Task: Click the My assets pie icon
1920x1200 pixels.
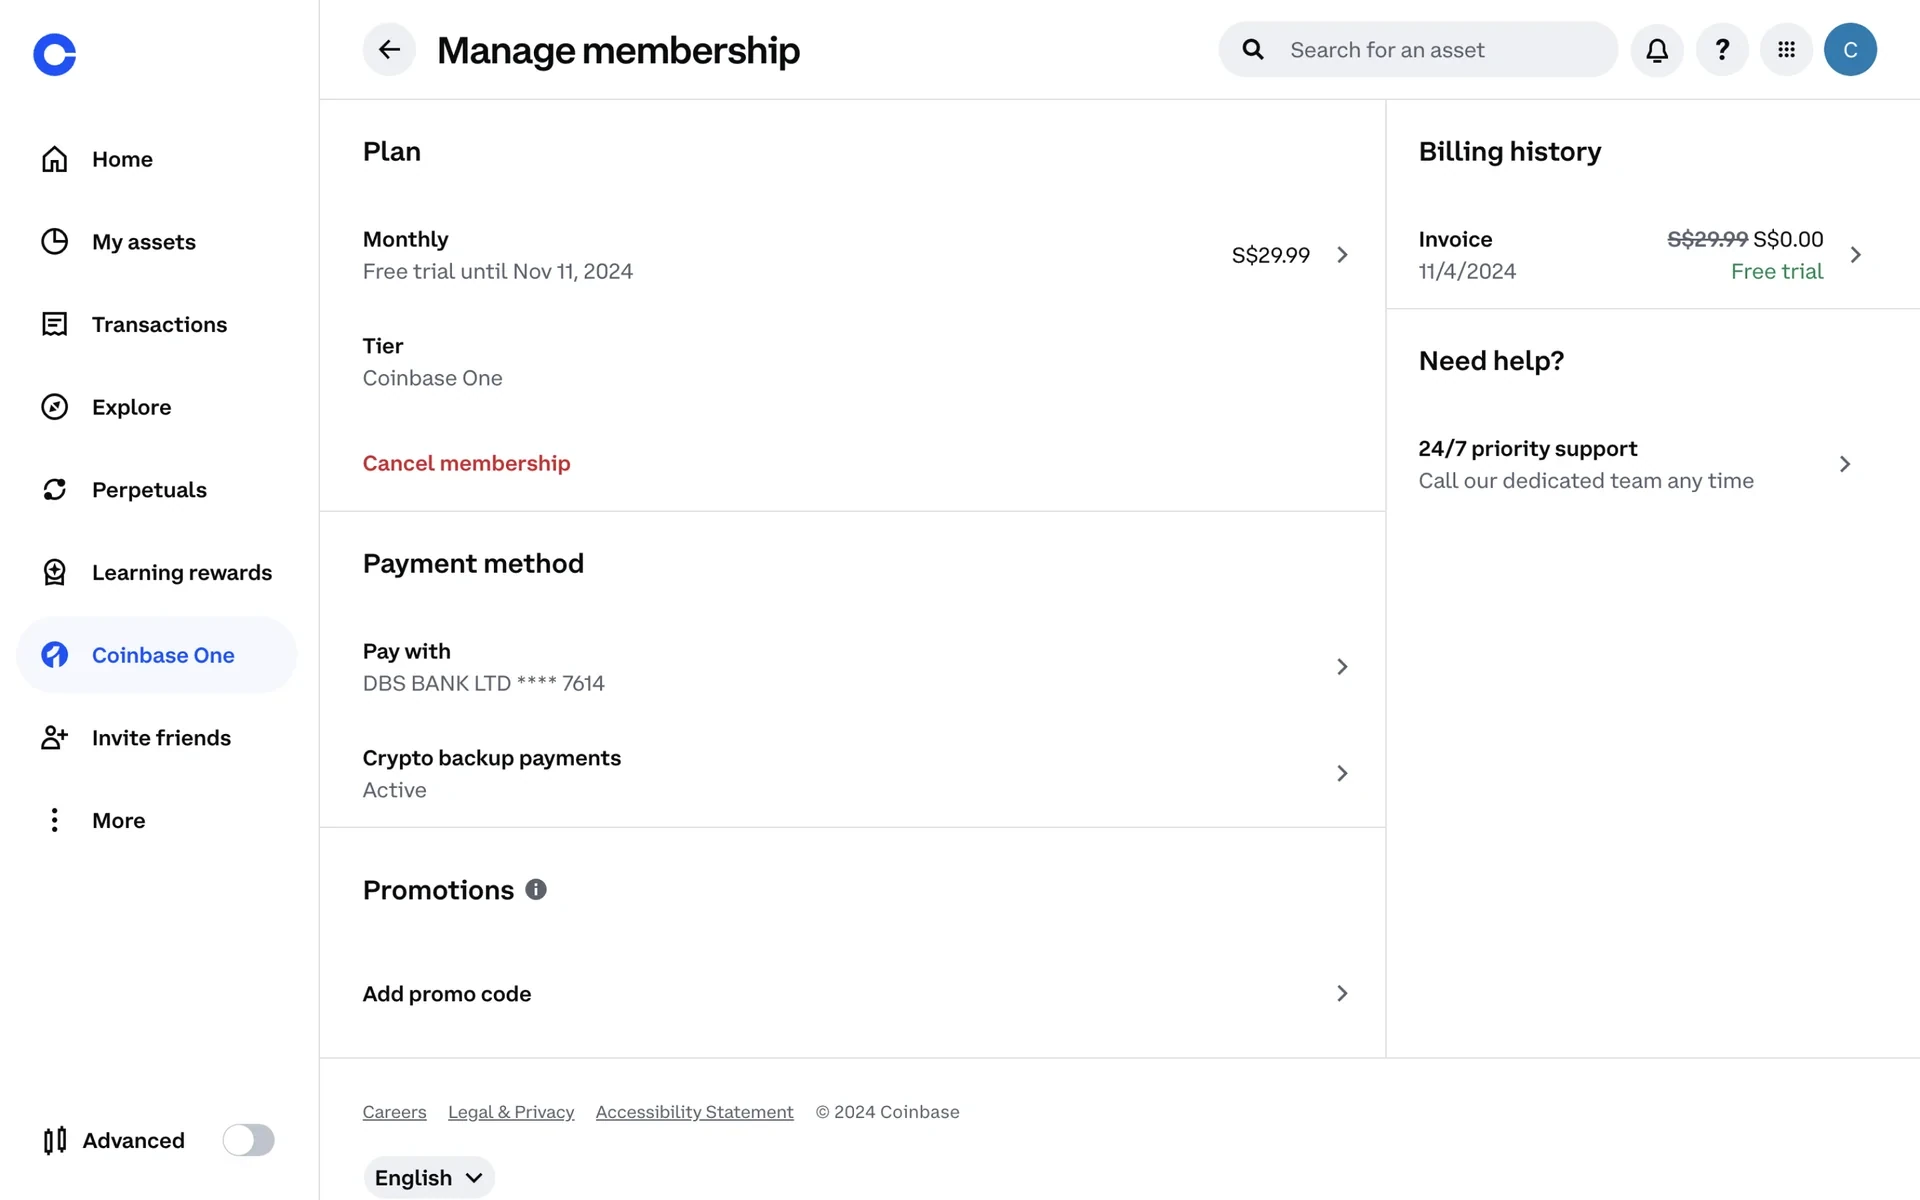Action: point(54,241)
